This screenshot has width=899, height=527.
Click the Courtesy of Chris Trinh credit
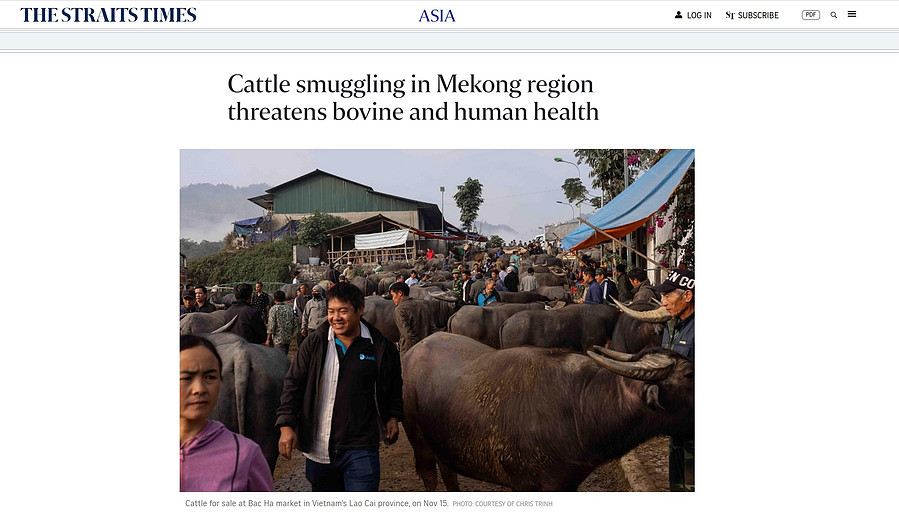point(502,504)
